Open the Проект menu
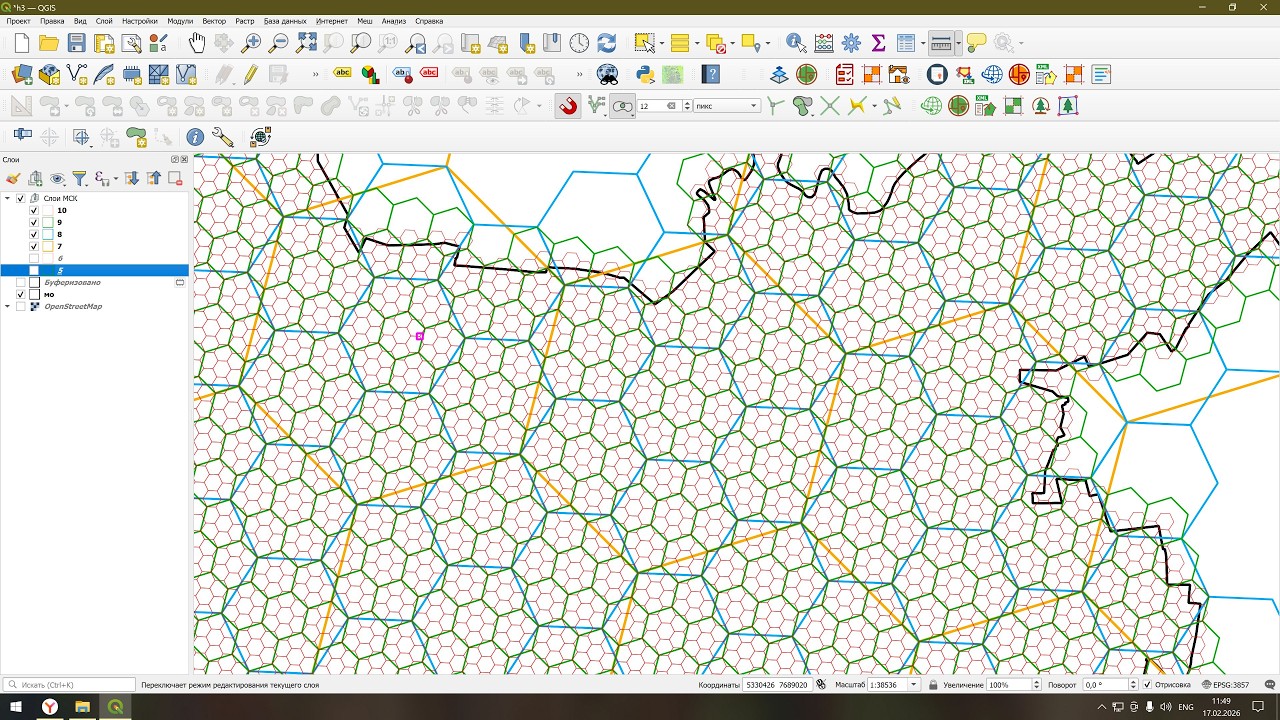This screenshot has height=720, width=1280. point(18,21)
